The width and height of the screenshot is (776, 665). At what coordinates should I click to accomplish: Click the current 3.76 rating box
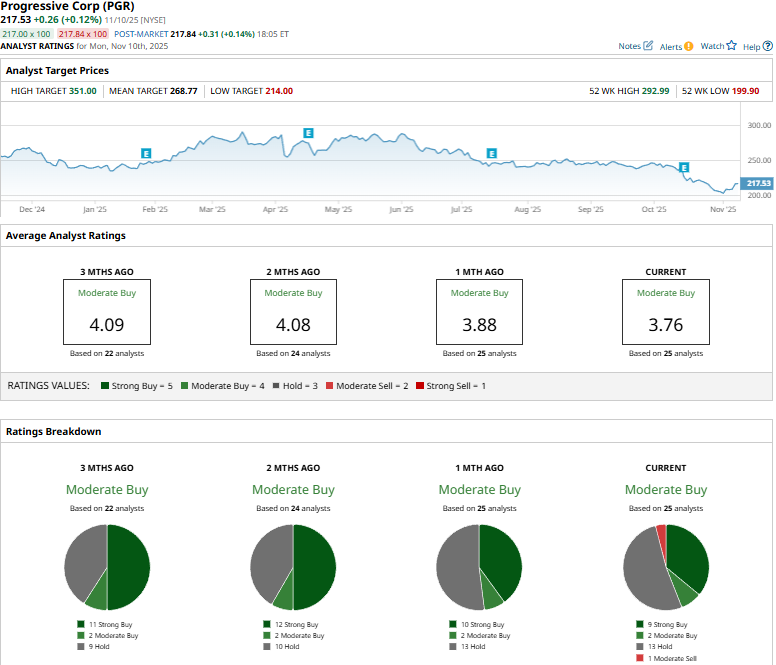pos(665,312)
